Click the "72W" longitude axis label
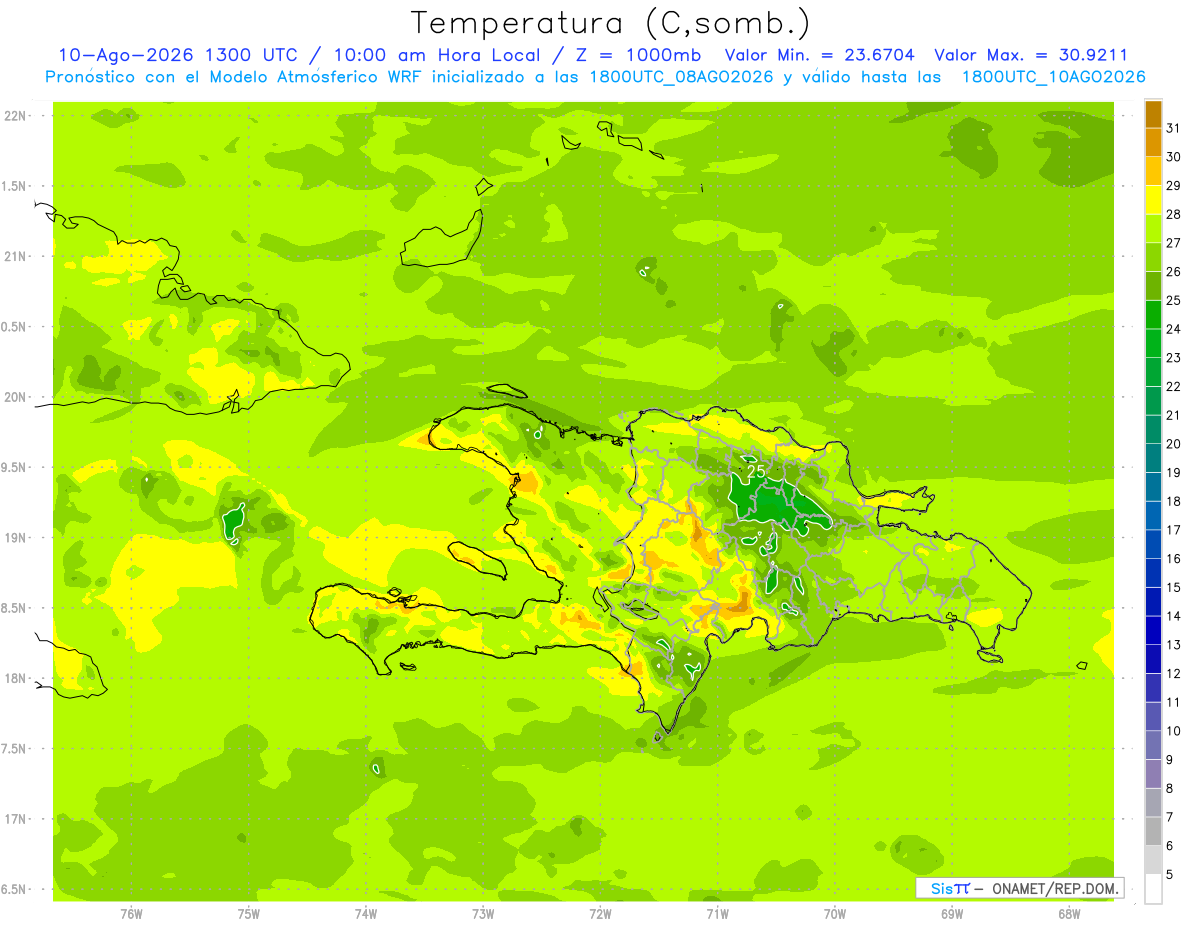This screenshot has height=927, width=1200. [600, 914]
